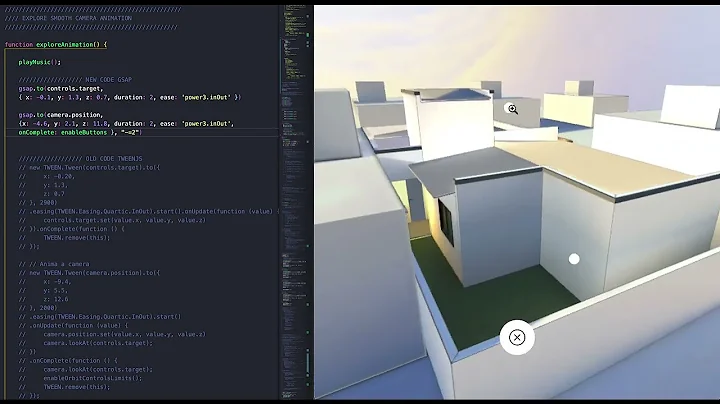Click the white dot hotspot in the courtyard
Screen dimensions: 720x404
tap(574, 259)
